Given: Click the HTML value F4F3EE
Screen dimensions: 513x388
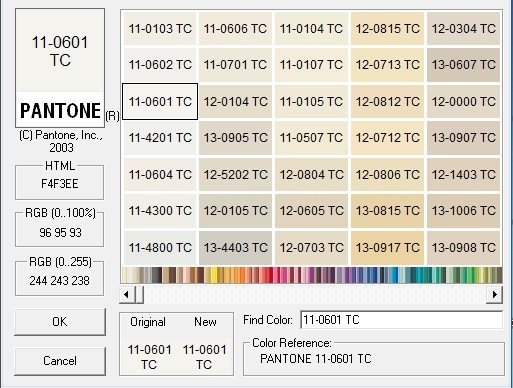Looking at the screenshot, I should pos(60,184).
